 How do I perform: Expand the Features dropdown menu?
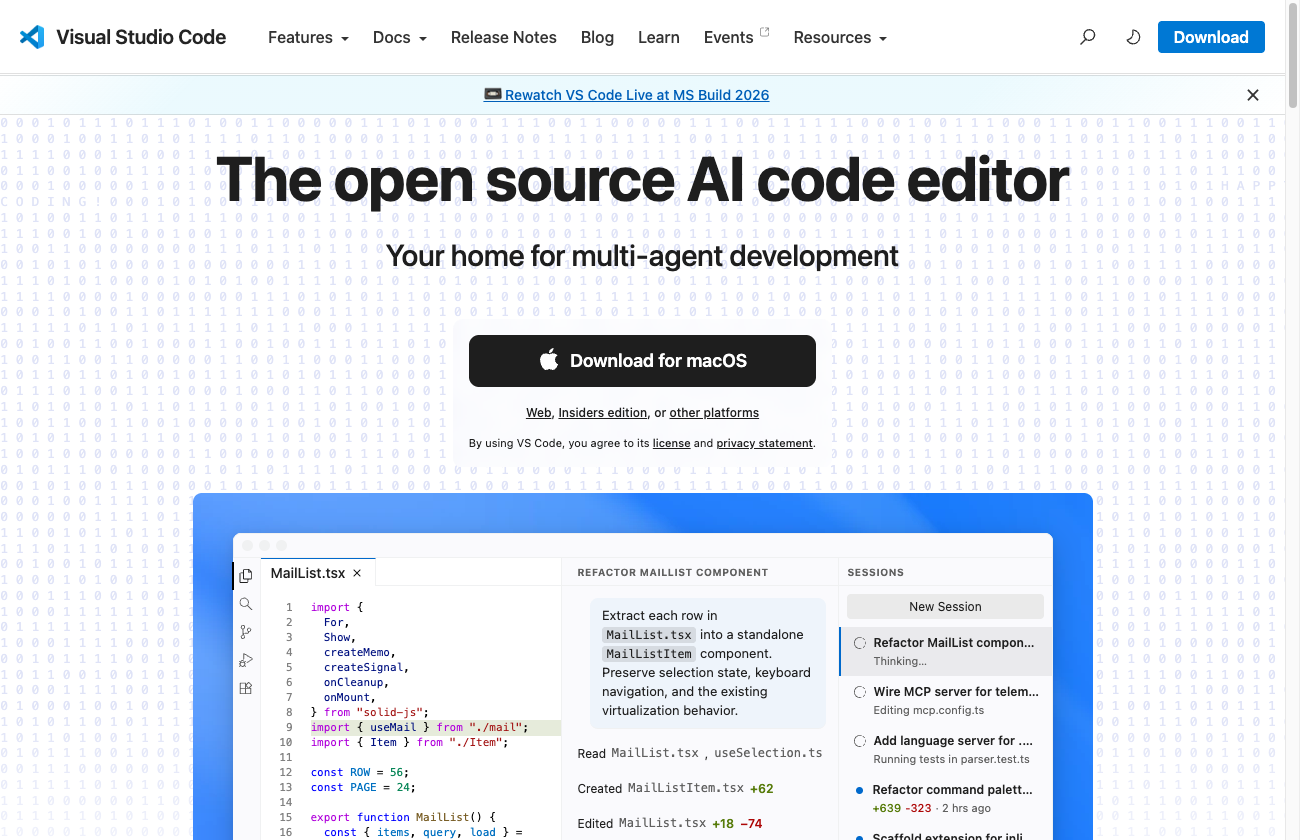pos(308,37)
